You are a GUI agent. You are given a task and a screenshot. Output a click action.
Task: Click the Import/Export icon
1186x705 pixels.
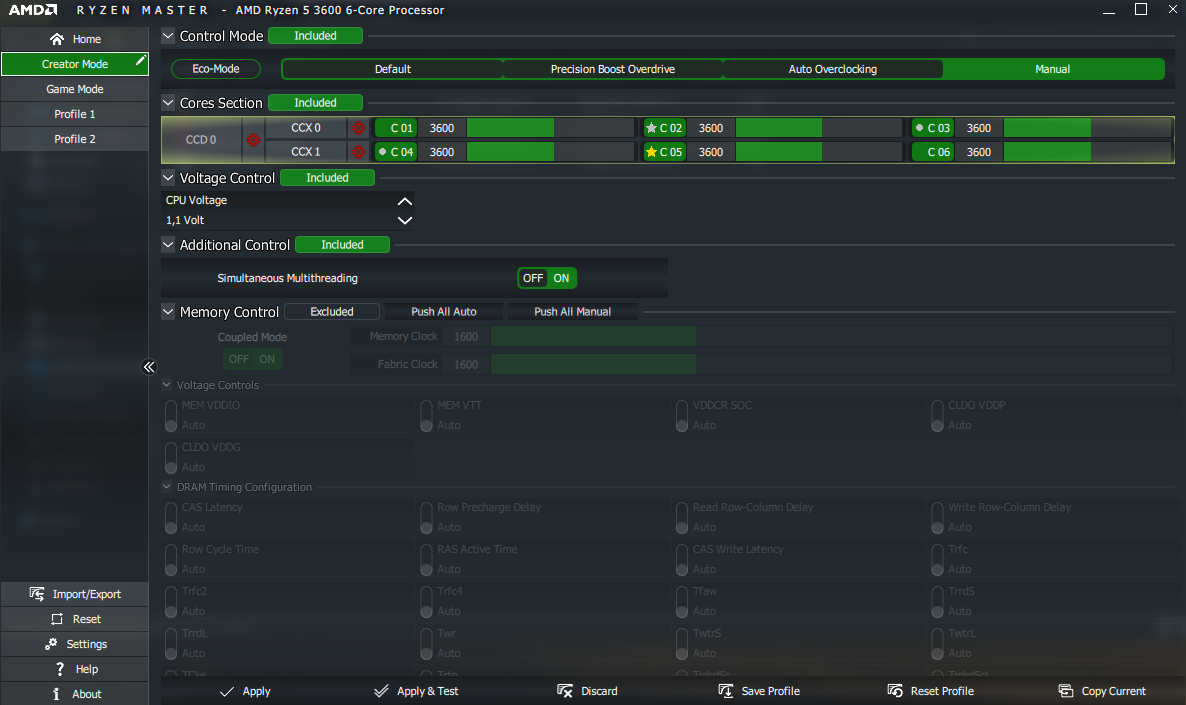[36, 594]
